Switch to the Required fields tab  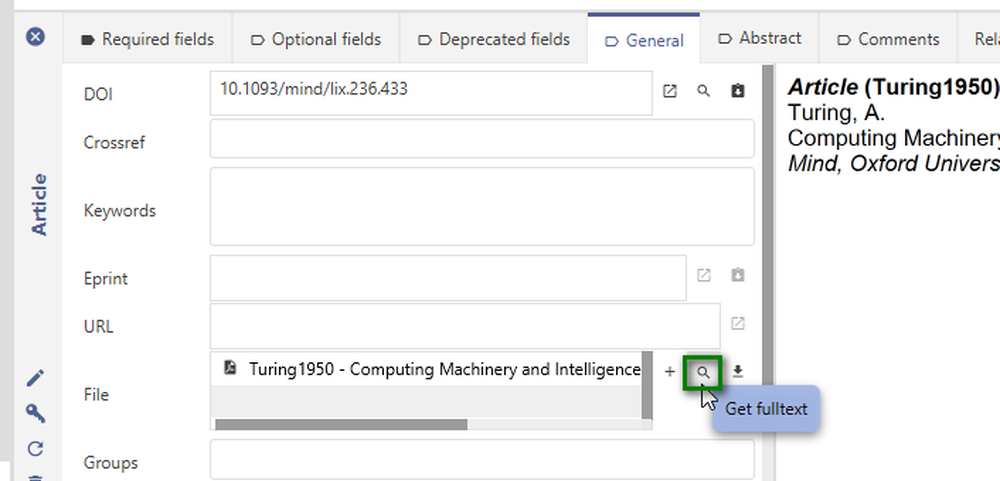[148, 40]
